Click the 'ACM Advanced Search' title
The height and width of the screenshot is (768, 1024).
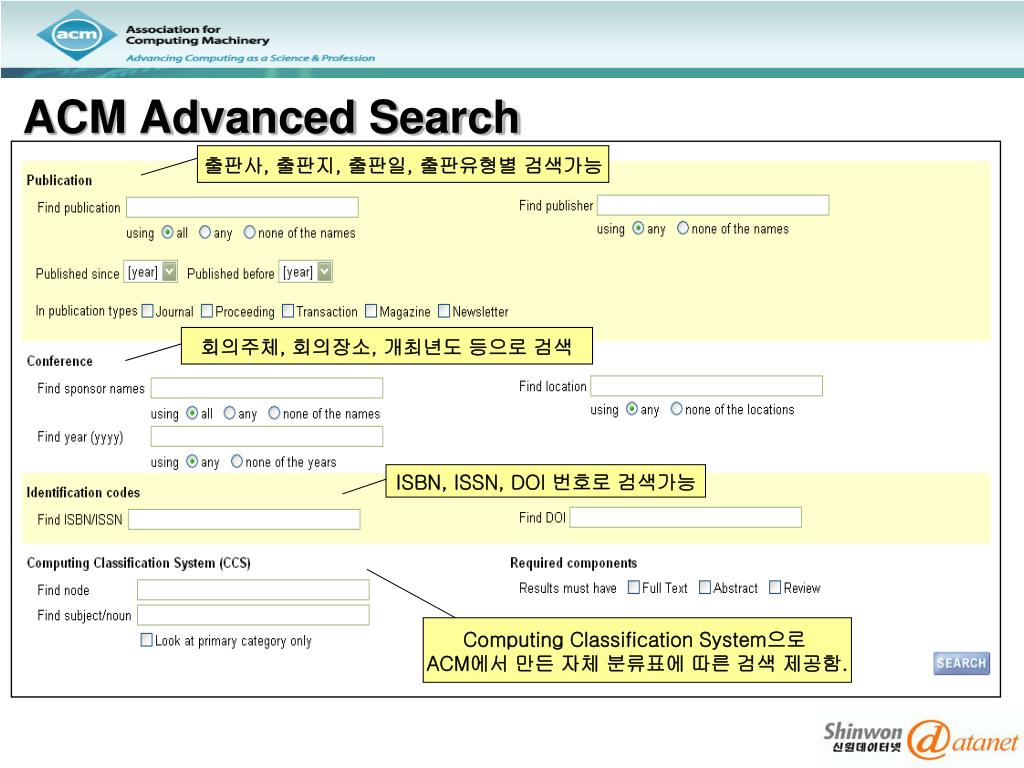(272, 117)
